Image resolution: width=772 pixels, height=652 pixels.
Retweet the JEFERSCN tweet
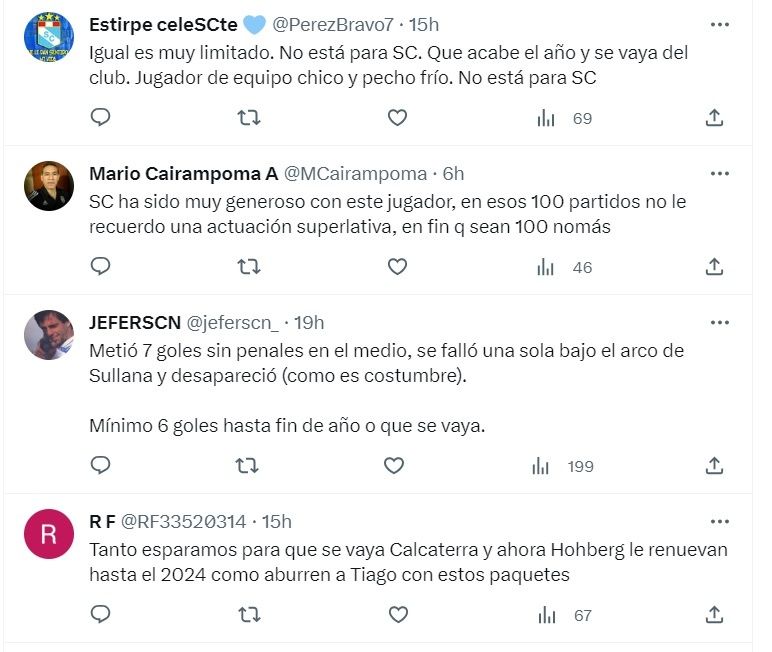coord(246,465)
